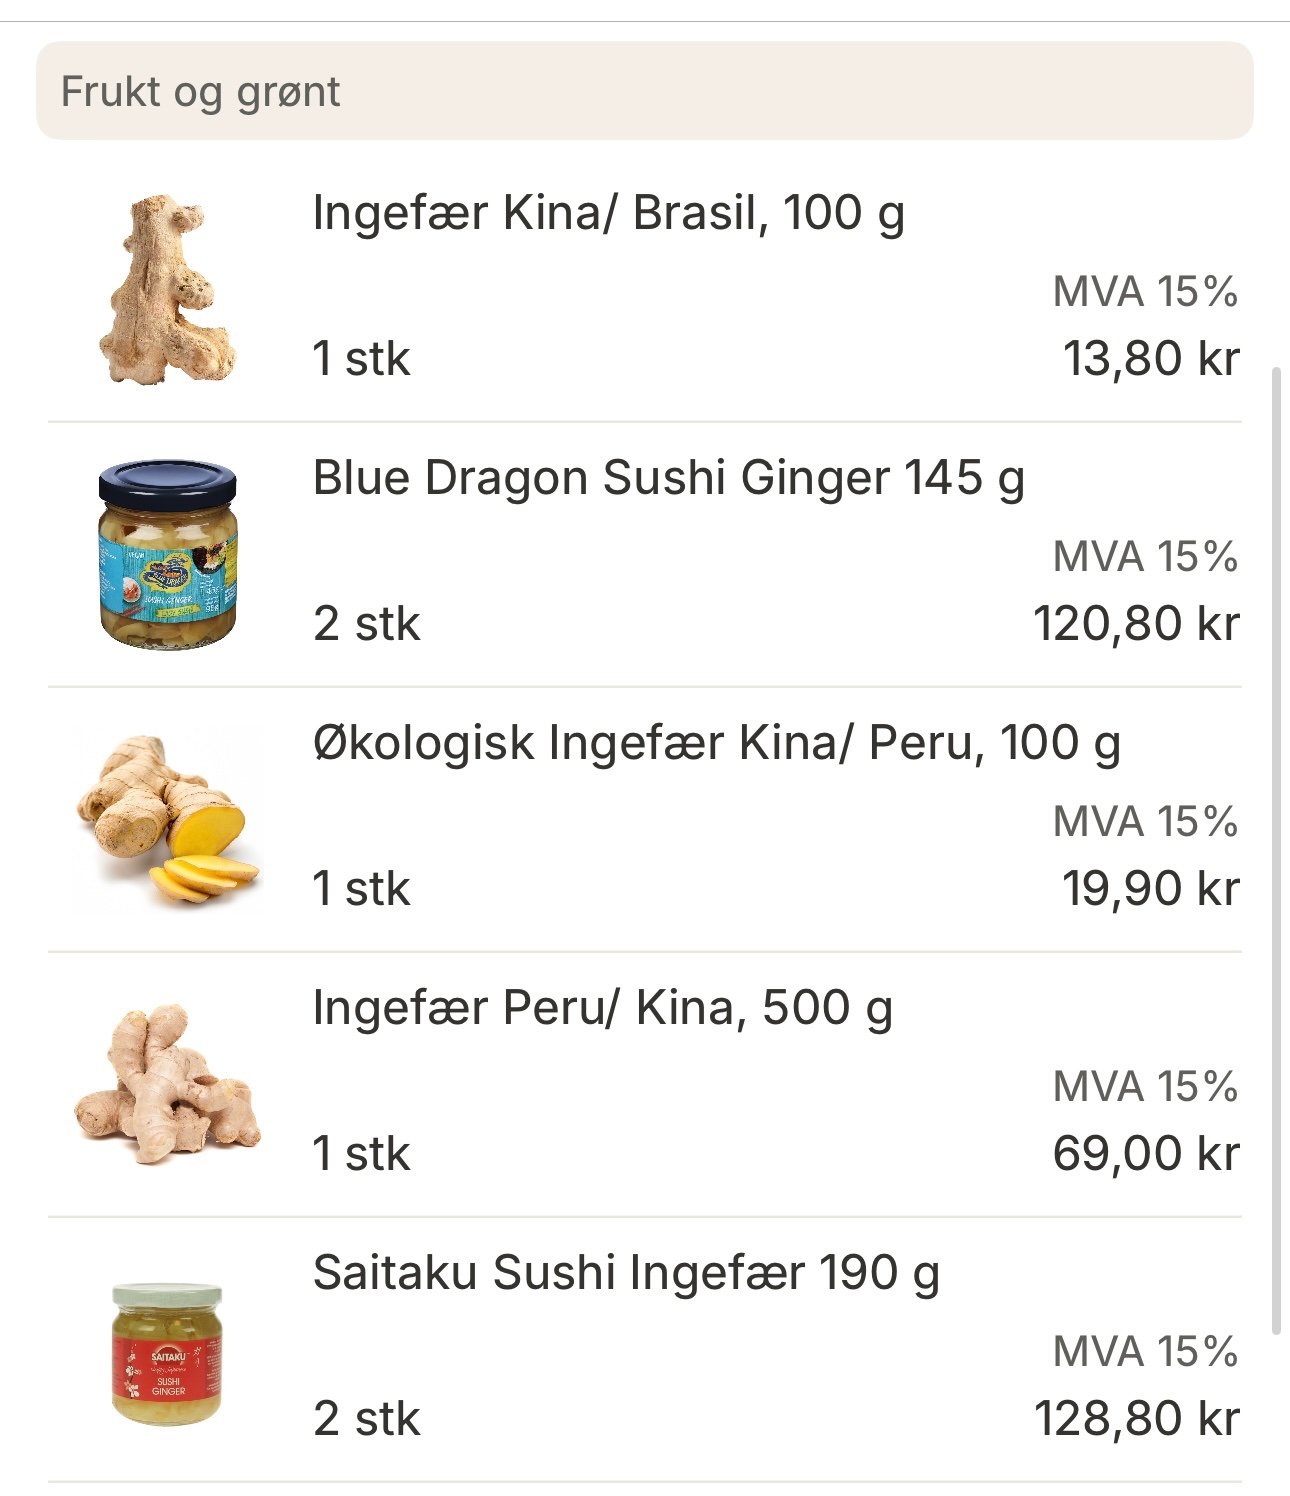
Task: Select the 19,90 kr price
Action: (1151, 888)
